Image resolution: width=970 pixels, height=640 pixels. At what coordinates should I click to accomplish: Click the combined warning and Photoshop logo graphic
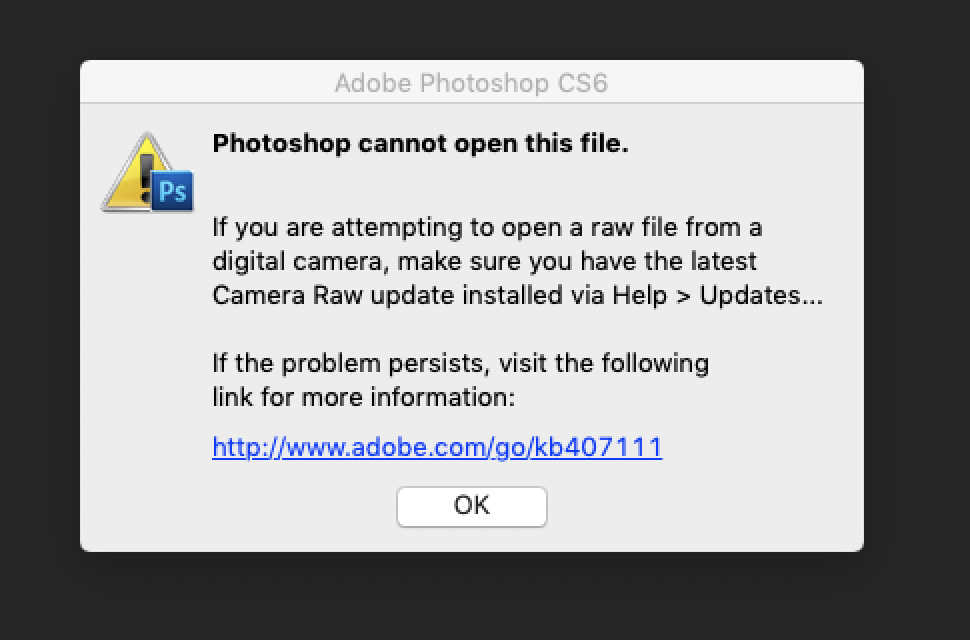point(147,172)
